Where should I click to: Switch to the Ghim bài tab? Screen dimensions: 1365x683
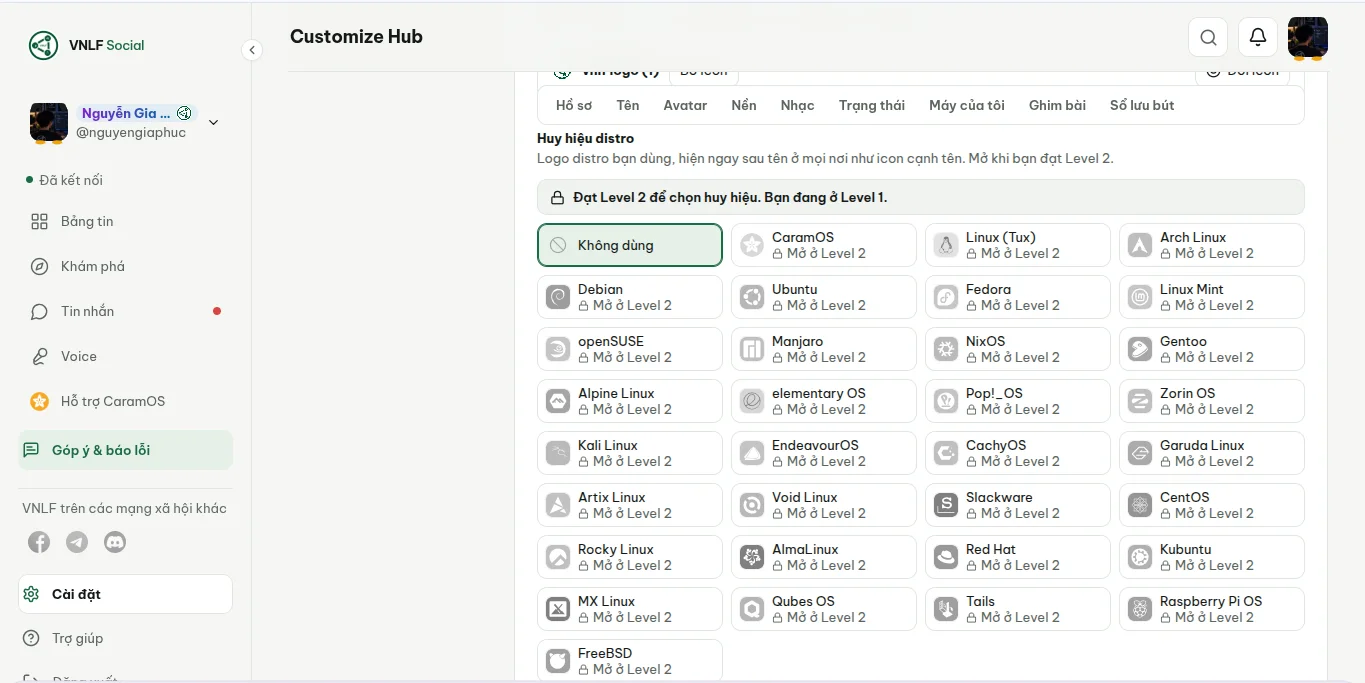pos(1057,105)
